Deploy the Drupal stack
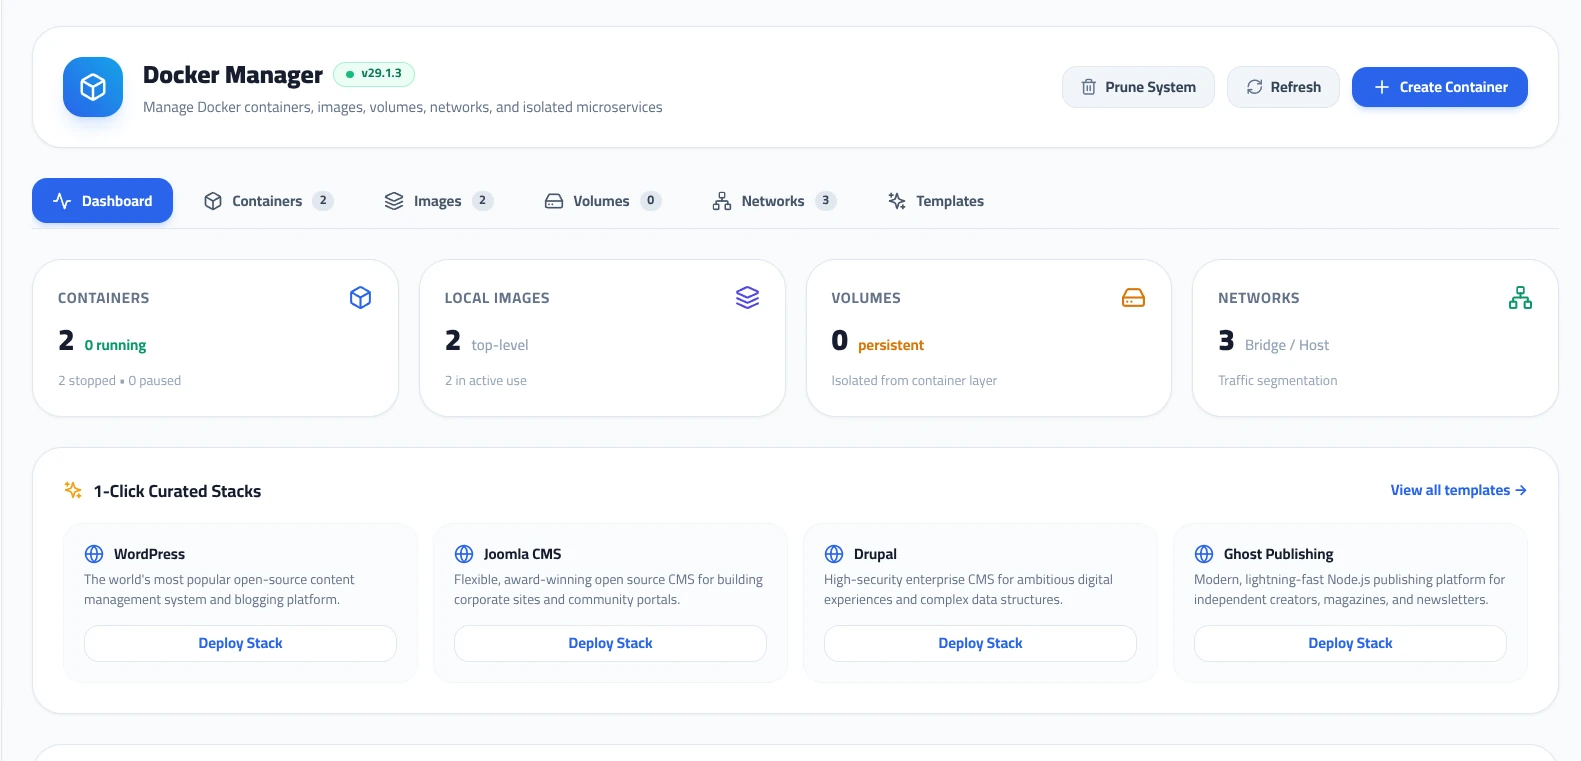 click(x=980, y=643)
